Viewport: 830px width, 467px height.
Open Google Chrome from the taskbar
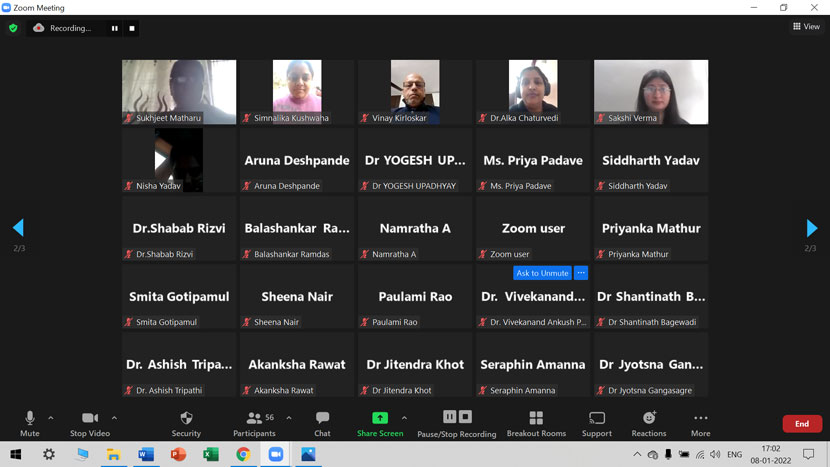(243, 454)
